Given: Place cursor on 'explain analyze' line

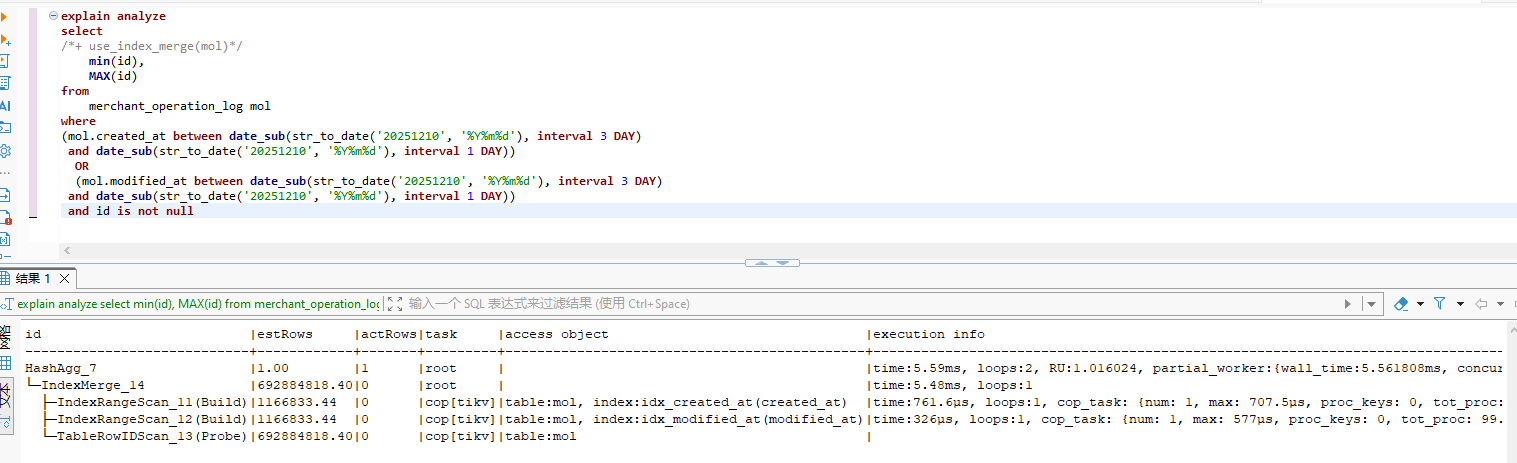Looking at the screenshot, I should pos(113,16).
